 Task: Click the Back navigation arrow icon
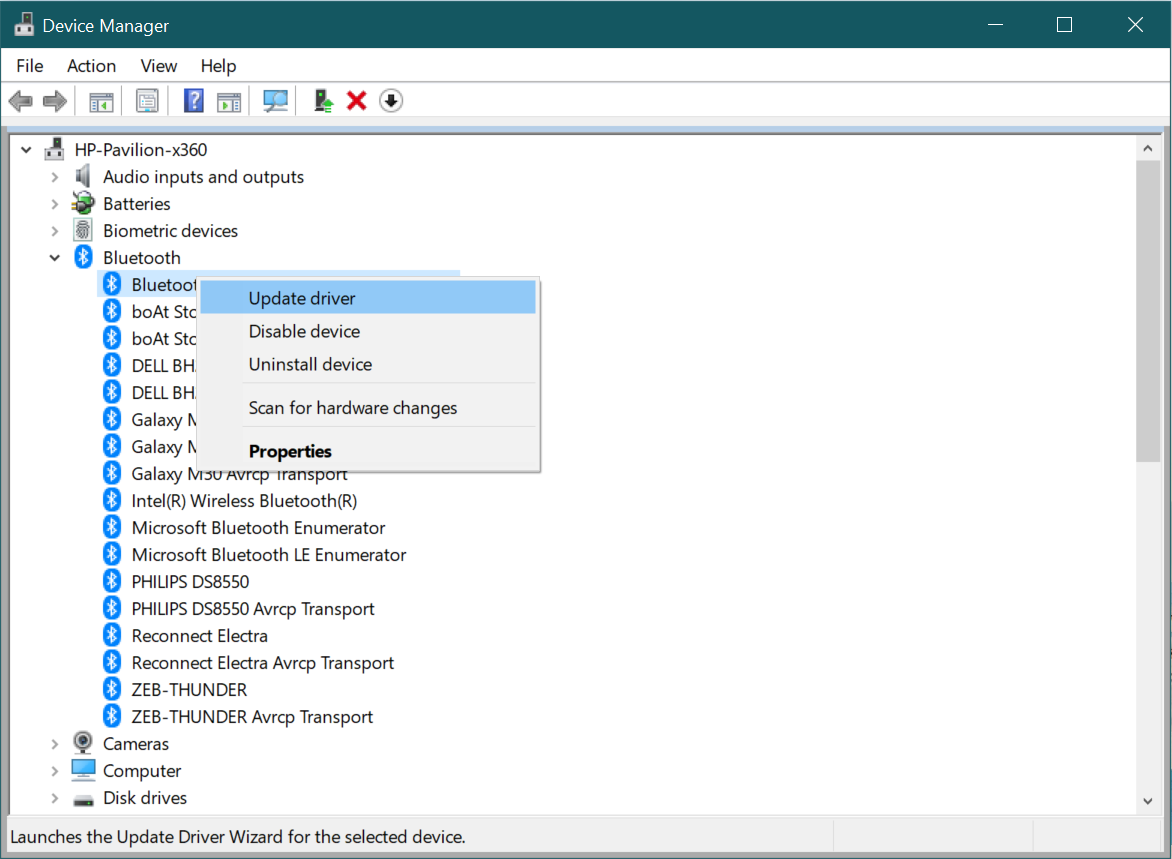pos(20,100)
